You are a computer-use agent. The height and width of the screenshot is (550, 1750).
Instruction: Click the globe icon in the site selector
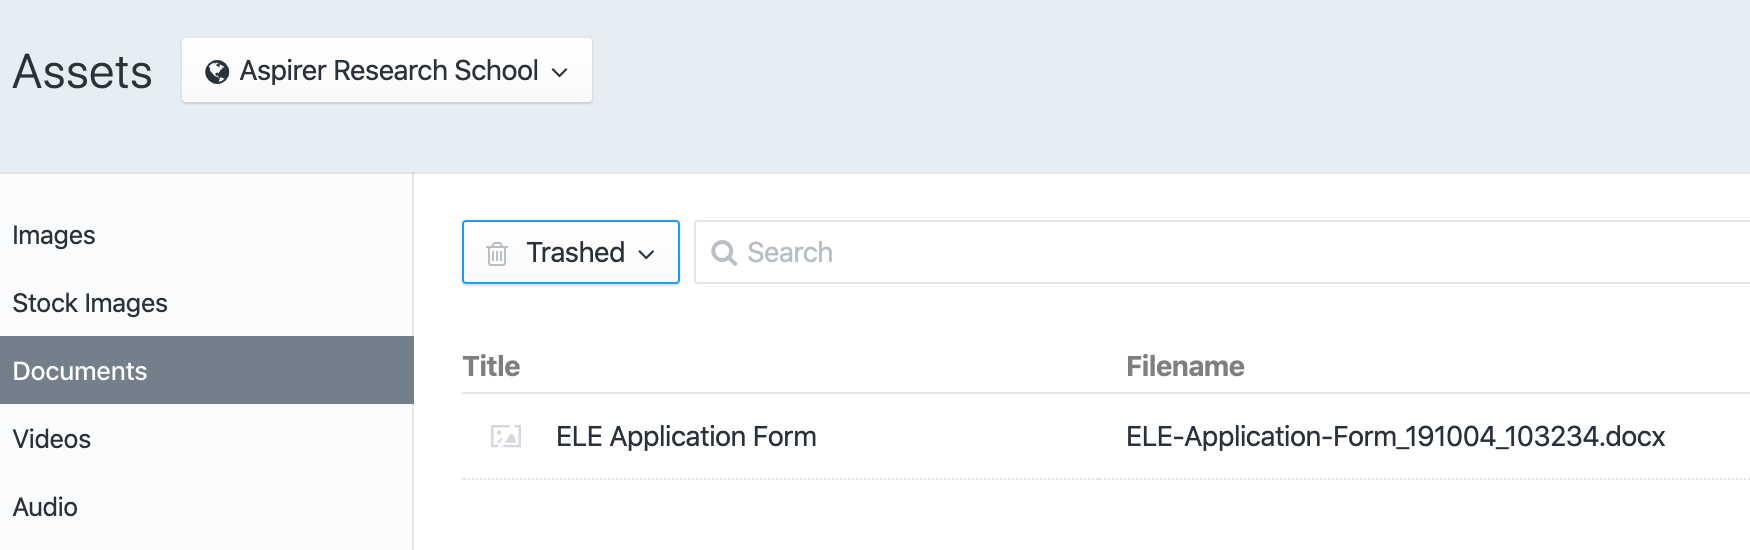click(x=216, y=72)
